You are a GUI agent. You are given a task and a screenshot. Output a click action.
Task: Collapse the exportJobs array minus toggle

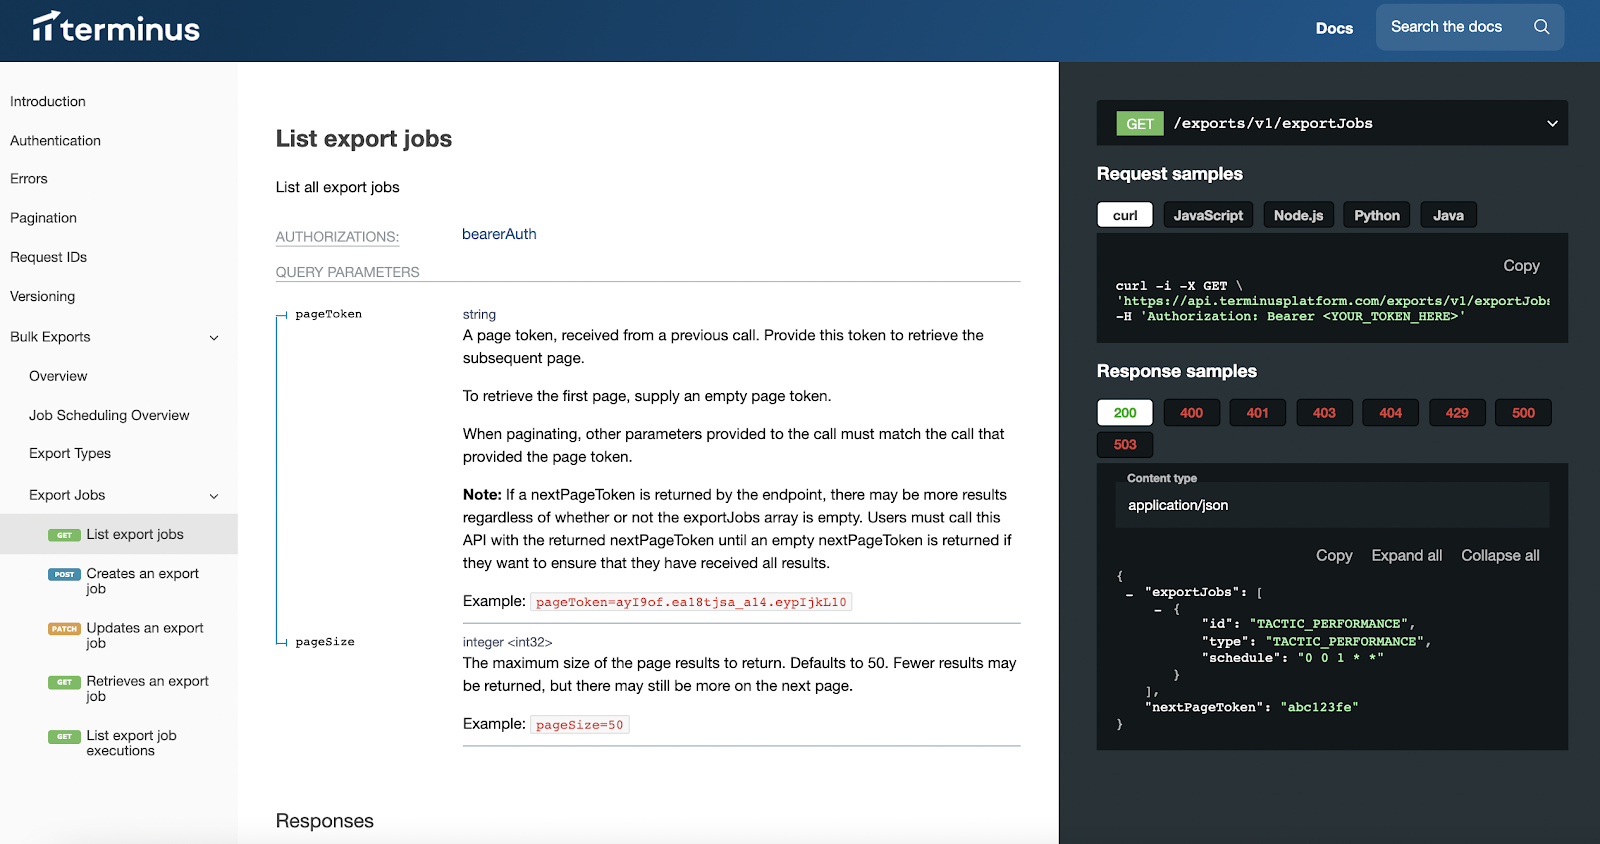click(1129, 594)
